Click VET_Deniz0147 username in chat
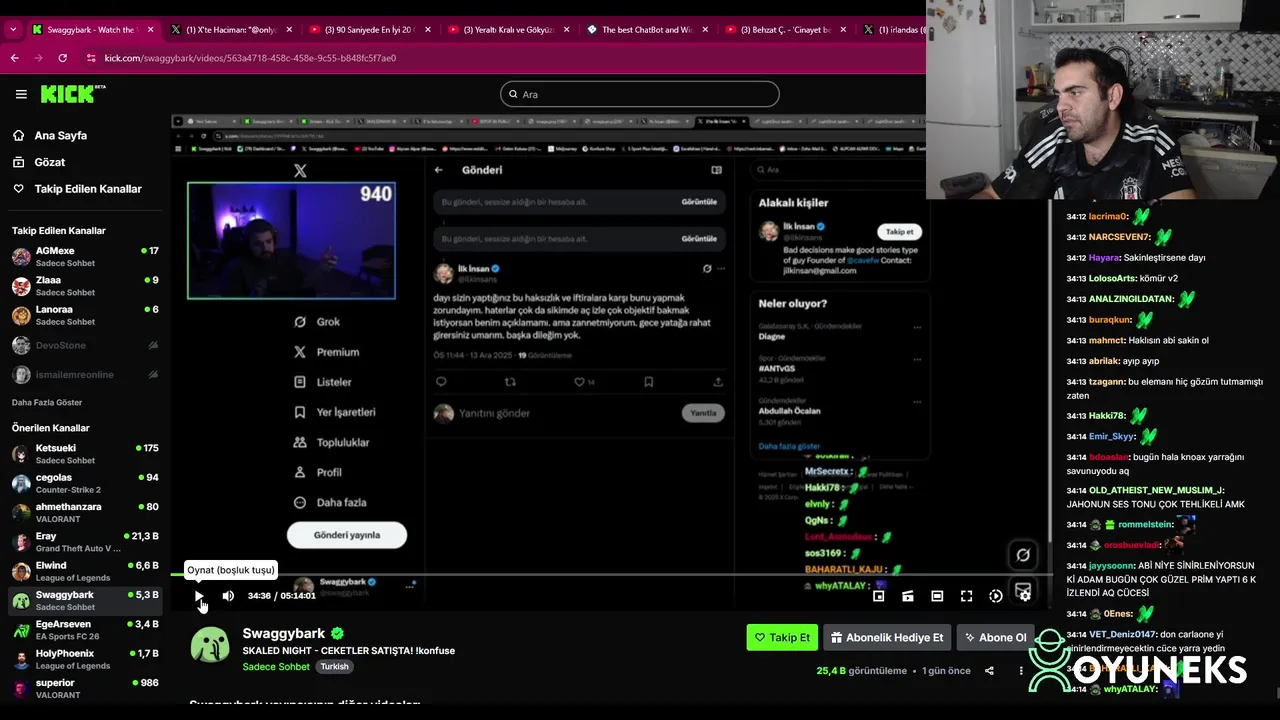Screen dimensions: 1280x720 coord(1122,634)
